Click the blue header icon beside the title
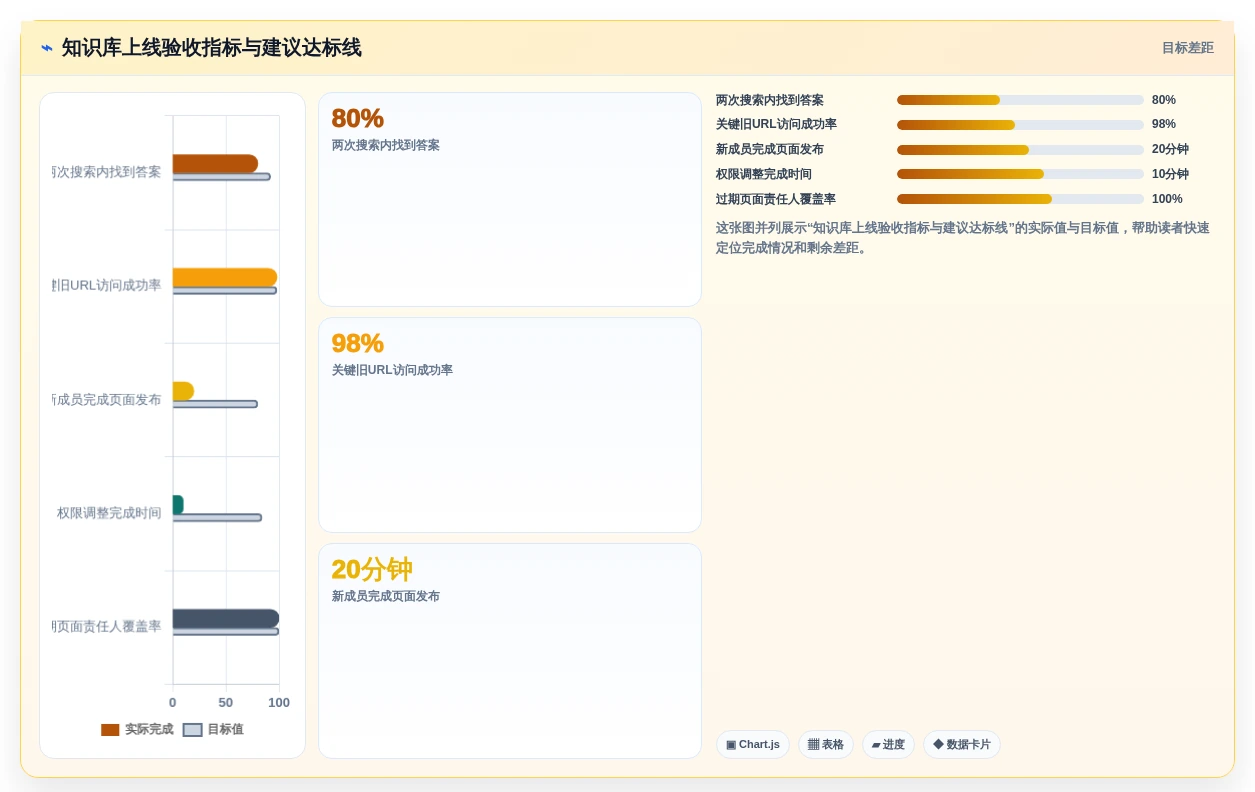1255x792 pixels. (x=47, y=48)
